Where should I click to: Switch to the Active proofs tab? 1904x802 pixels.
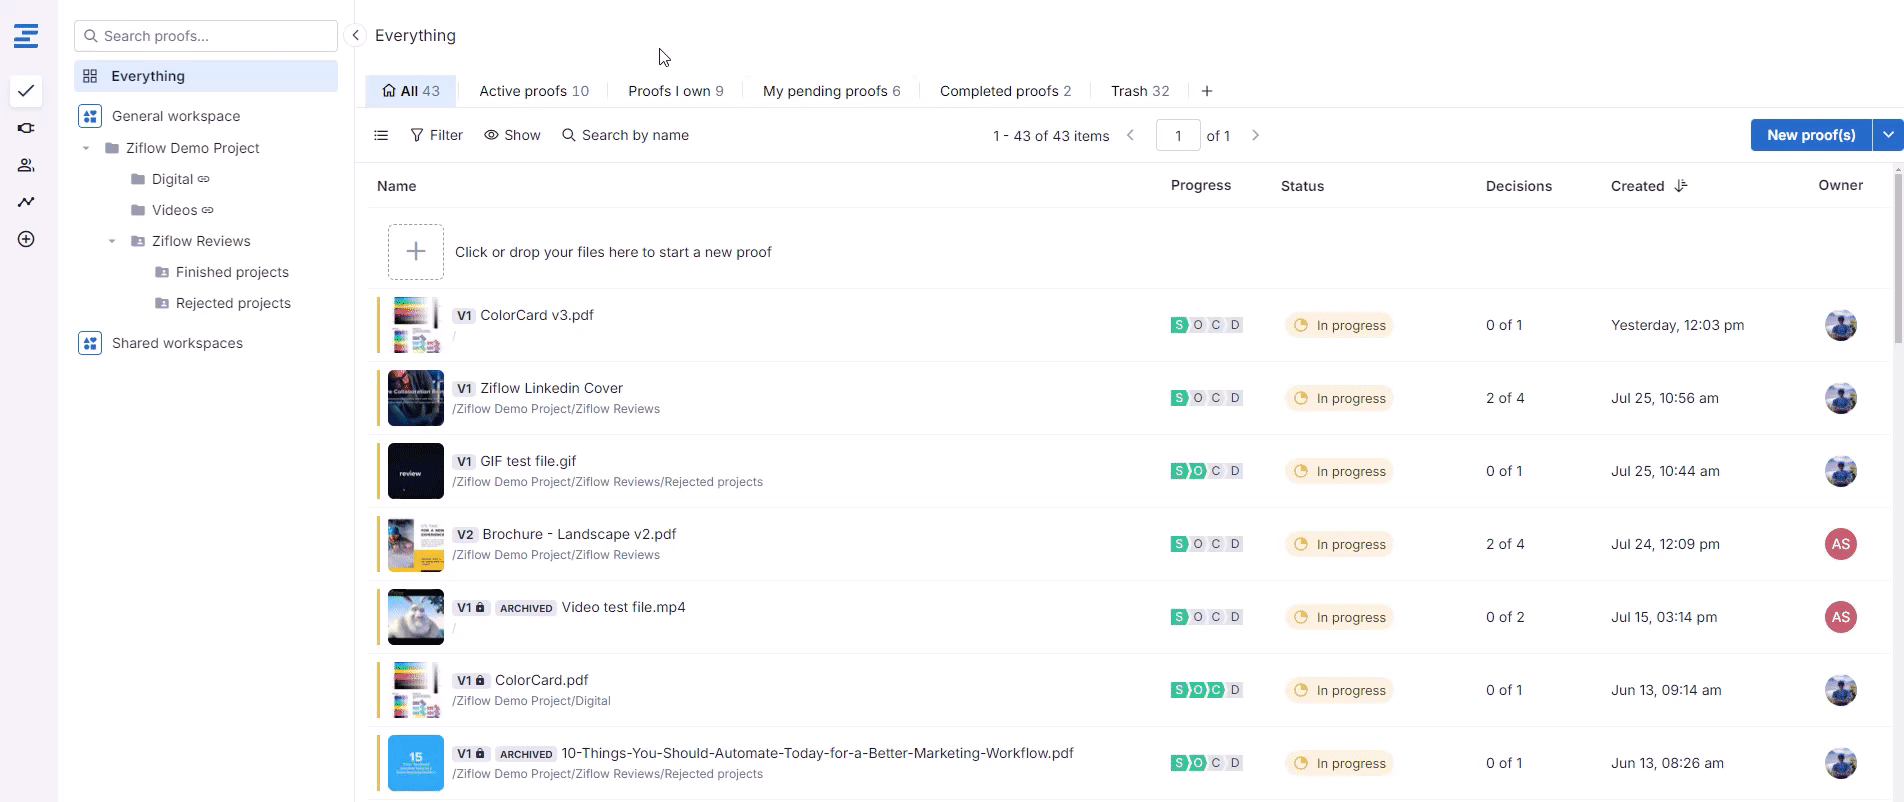pos(533,91)
